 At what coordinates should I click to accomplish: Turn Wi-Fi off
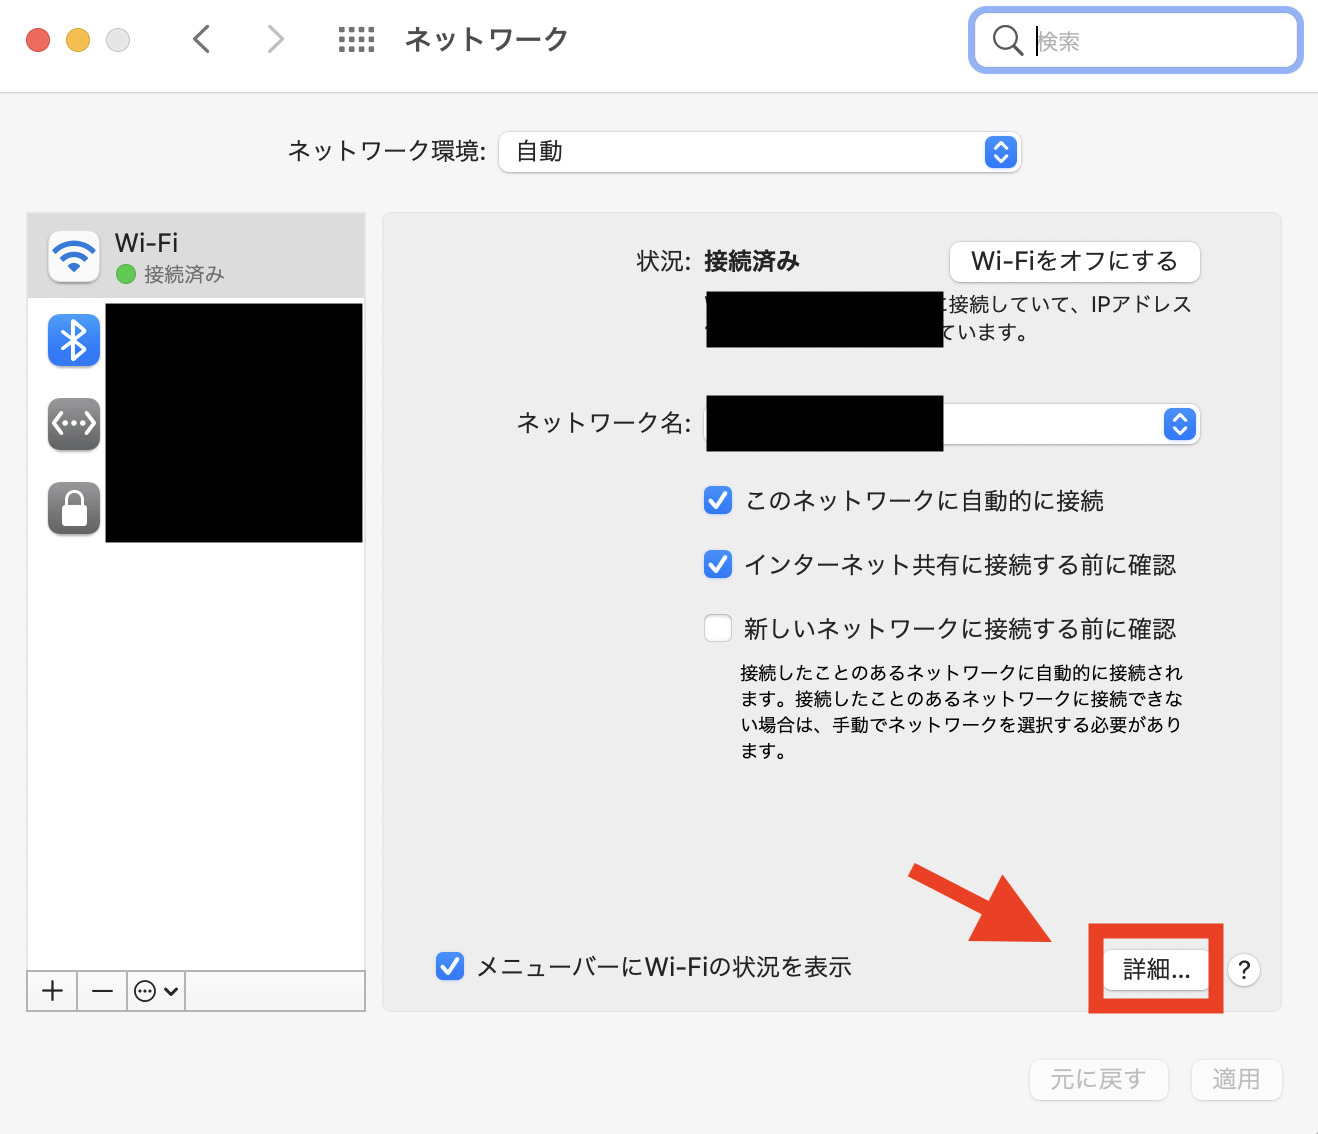click(1074, 261)
